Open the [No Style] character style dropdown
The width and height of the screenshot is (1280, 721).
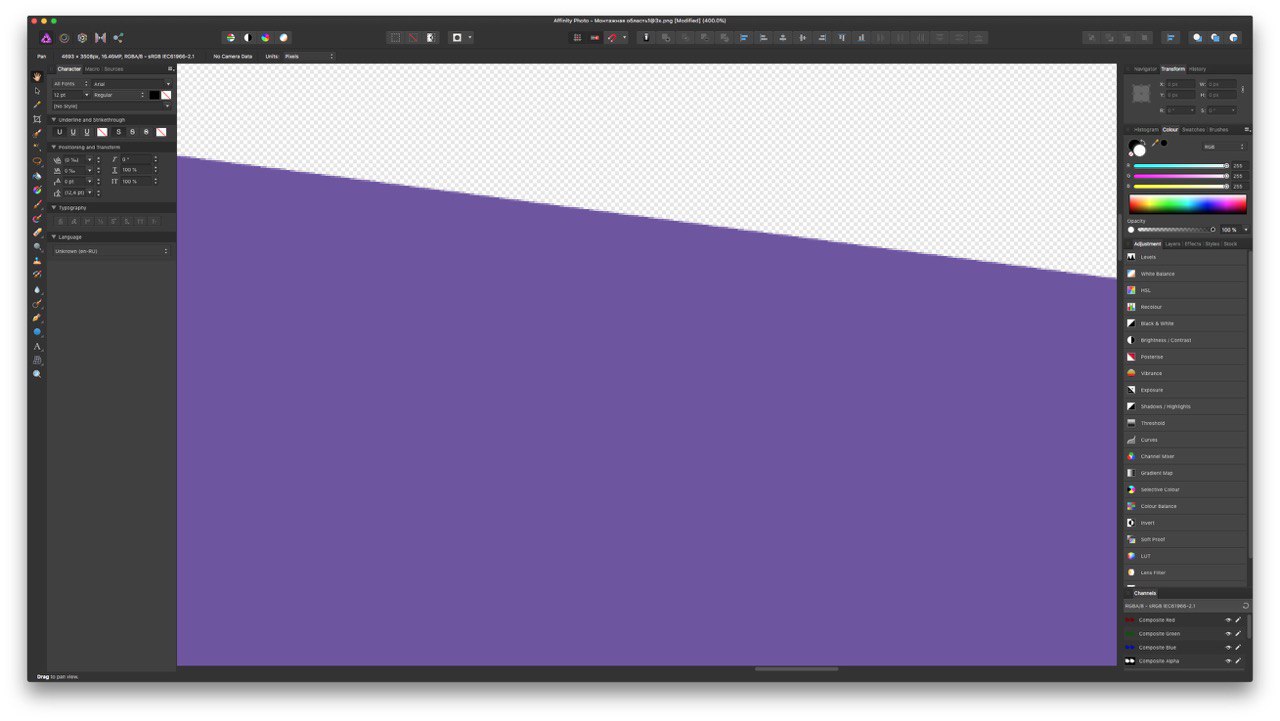coord(111,106)
